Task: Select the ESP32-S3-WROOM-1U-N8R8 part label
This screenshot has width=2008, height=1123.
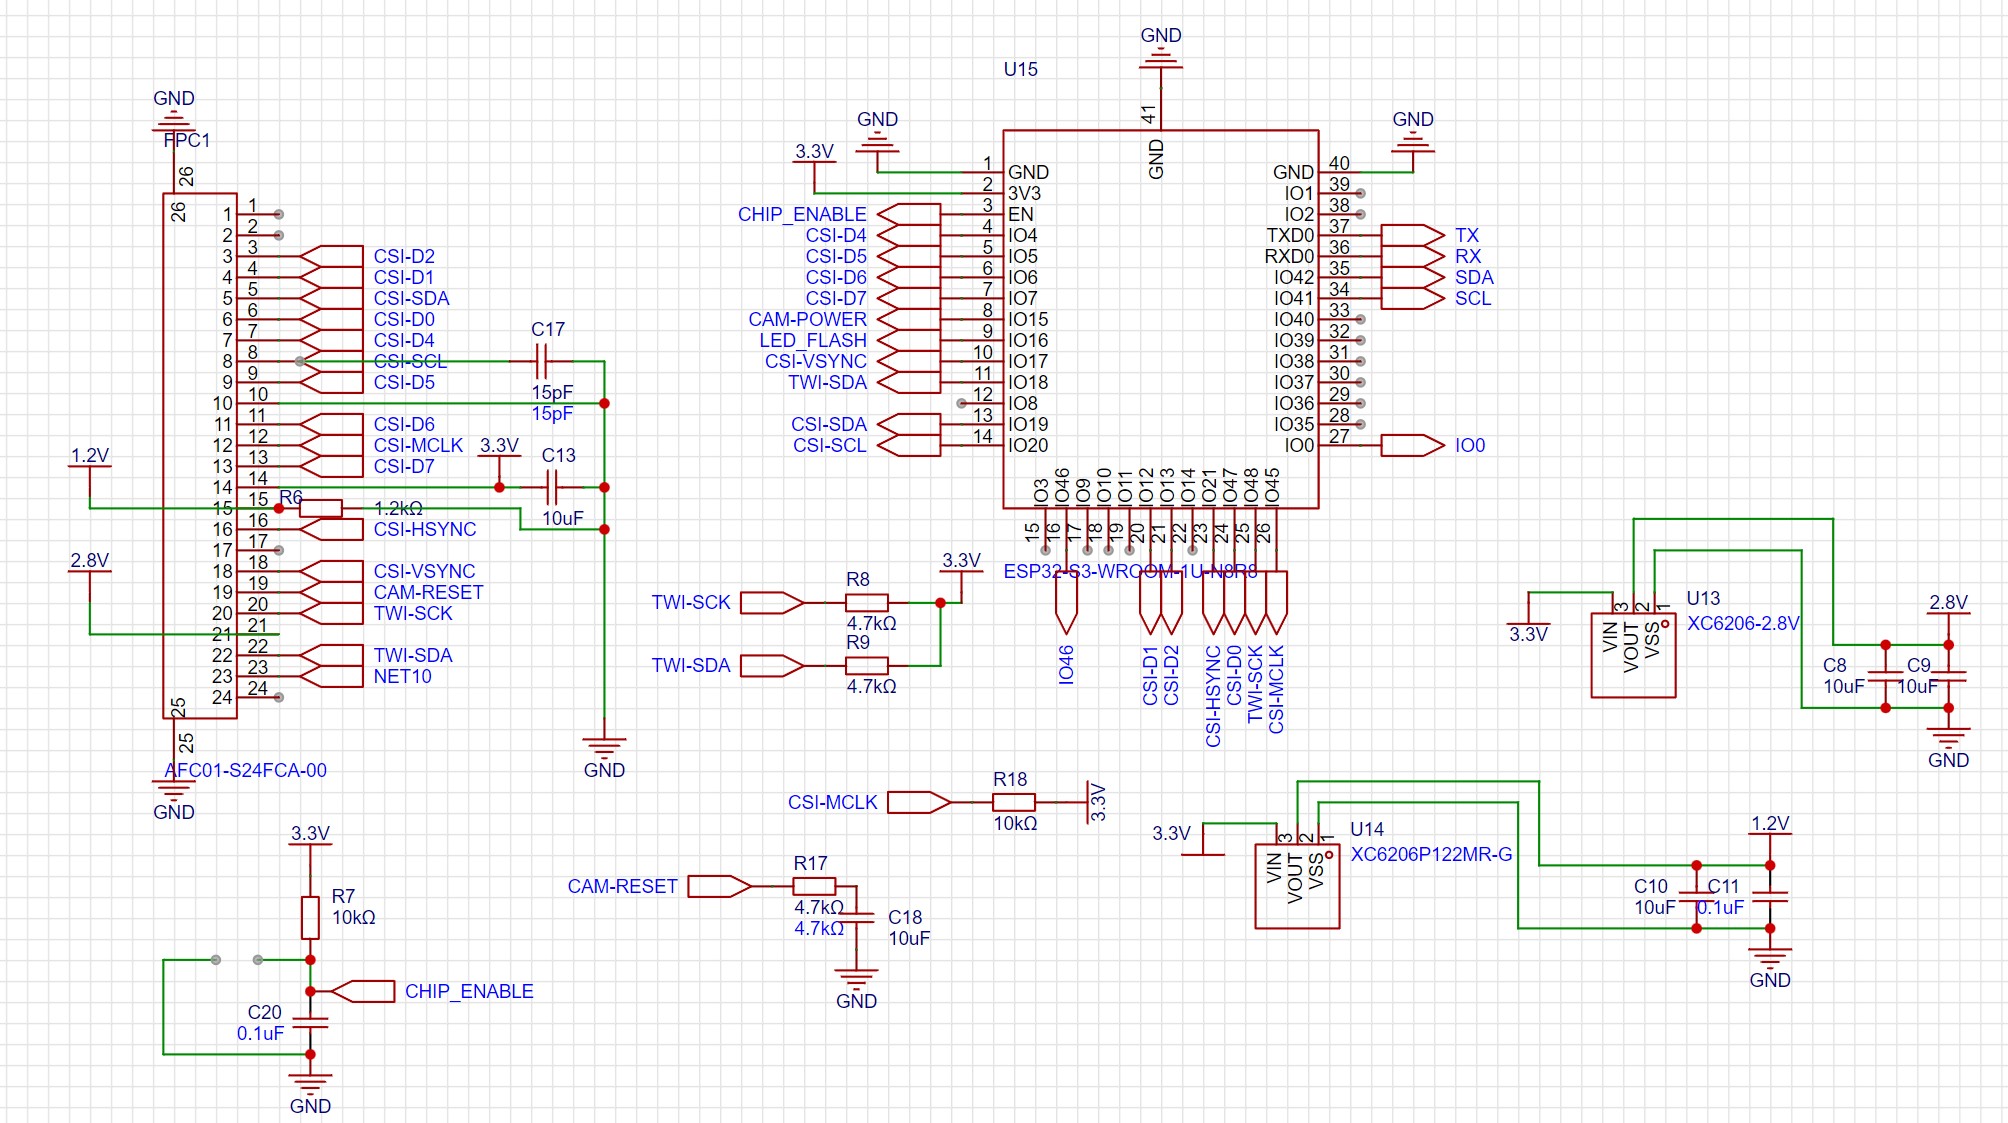Action: [x=1130, y=571]
